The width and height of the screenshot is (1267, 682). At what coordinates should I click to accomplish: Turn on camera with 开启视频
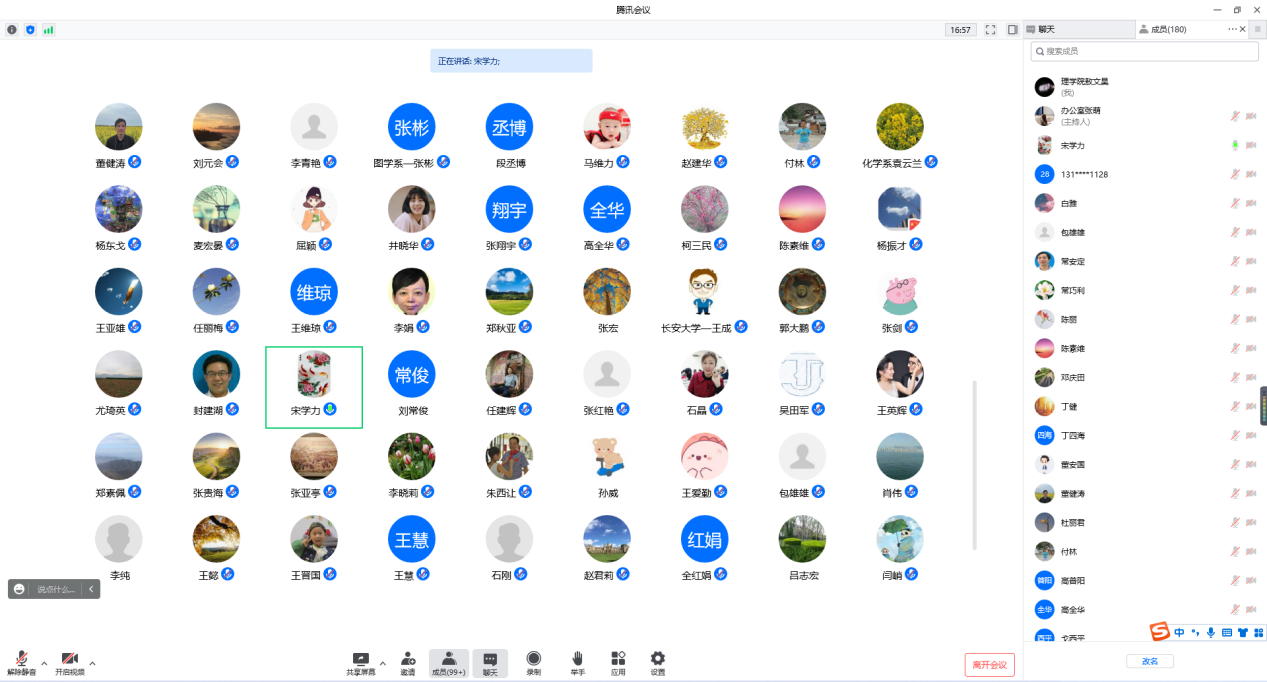pos(69,663)
